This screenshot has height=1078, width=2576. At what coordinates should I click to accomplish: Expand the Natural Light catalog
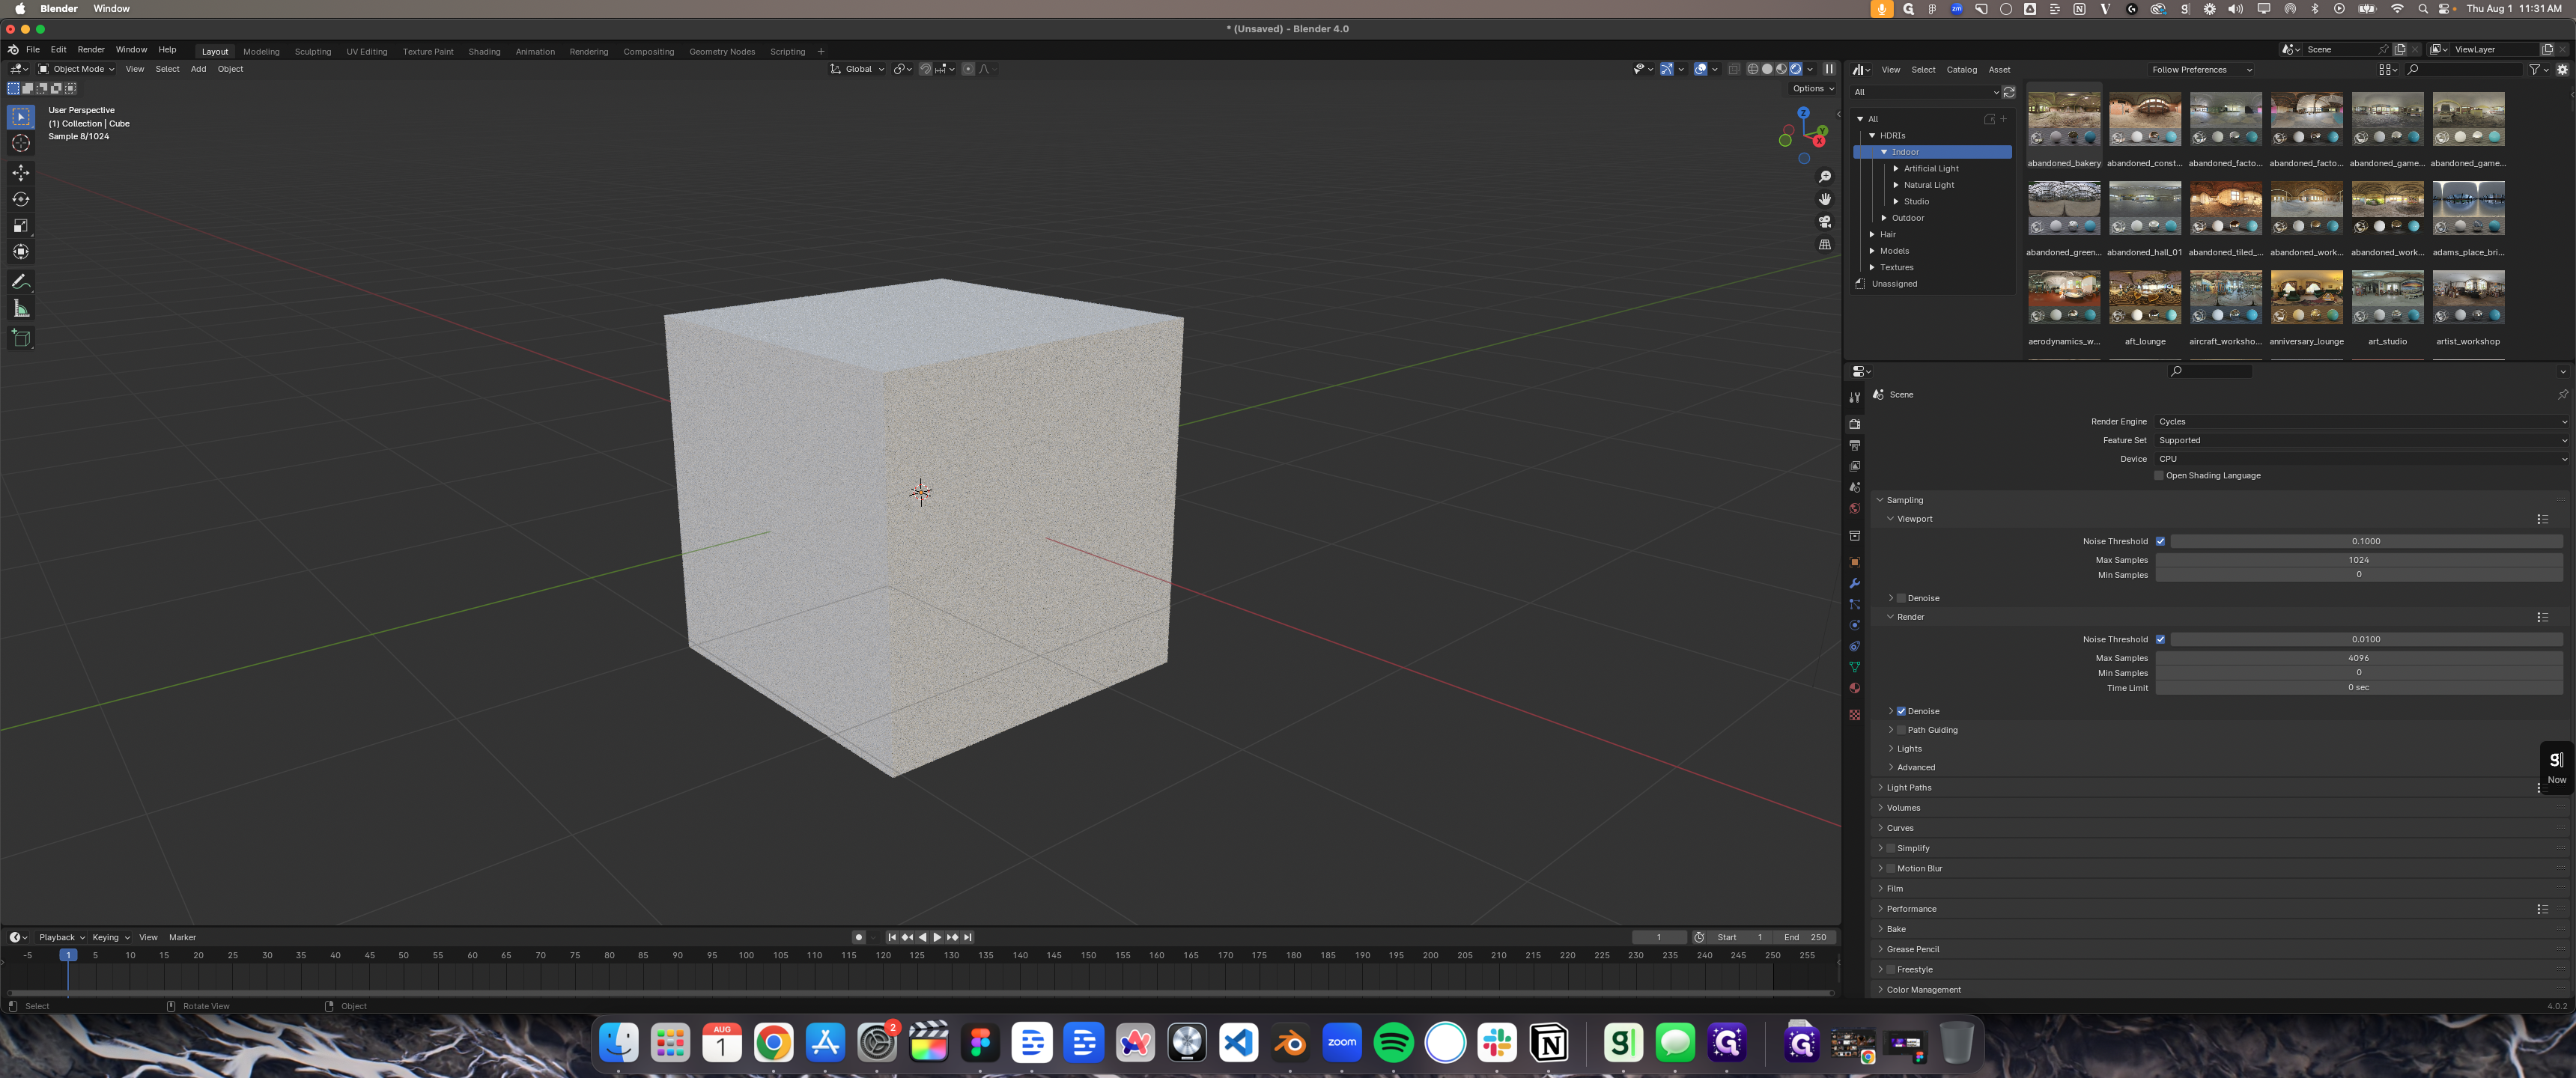[1896, 185]
